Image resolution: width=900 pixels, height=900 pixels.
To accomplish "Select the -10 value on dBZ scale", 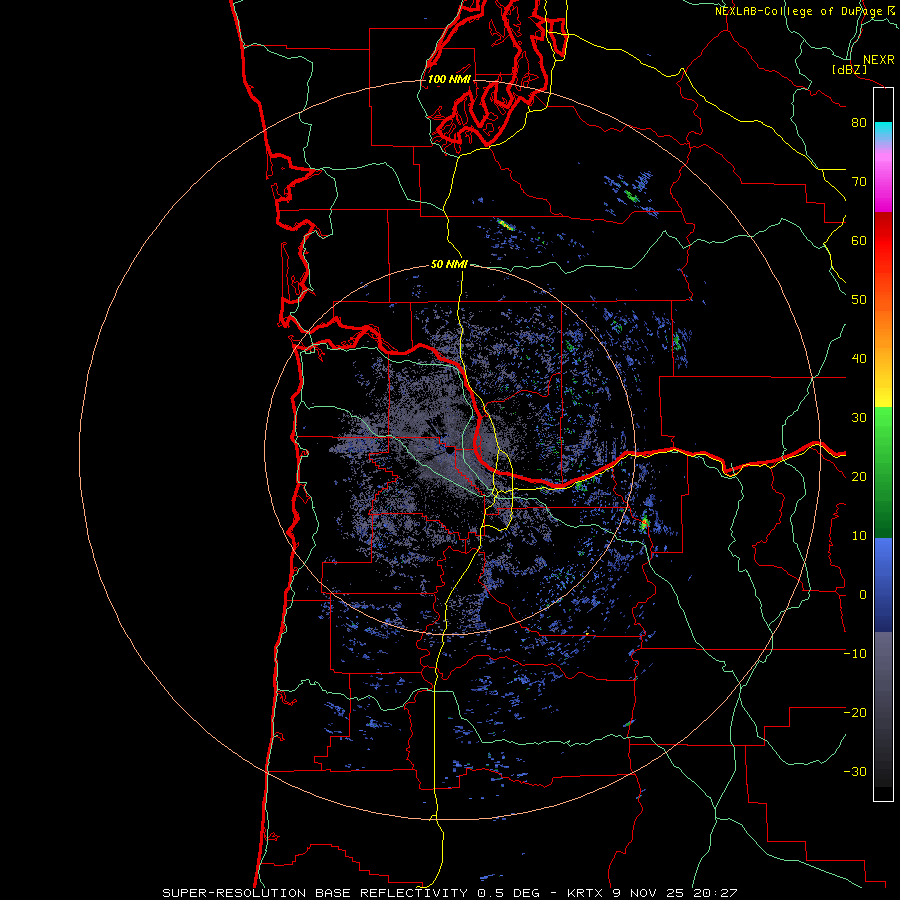I will tap(855, 654).
